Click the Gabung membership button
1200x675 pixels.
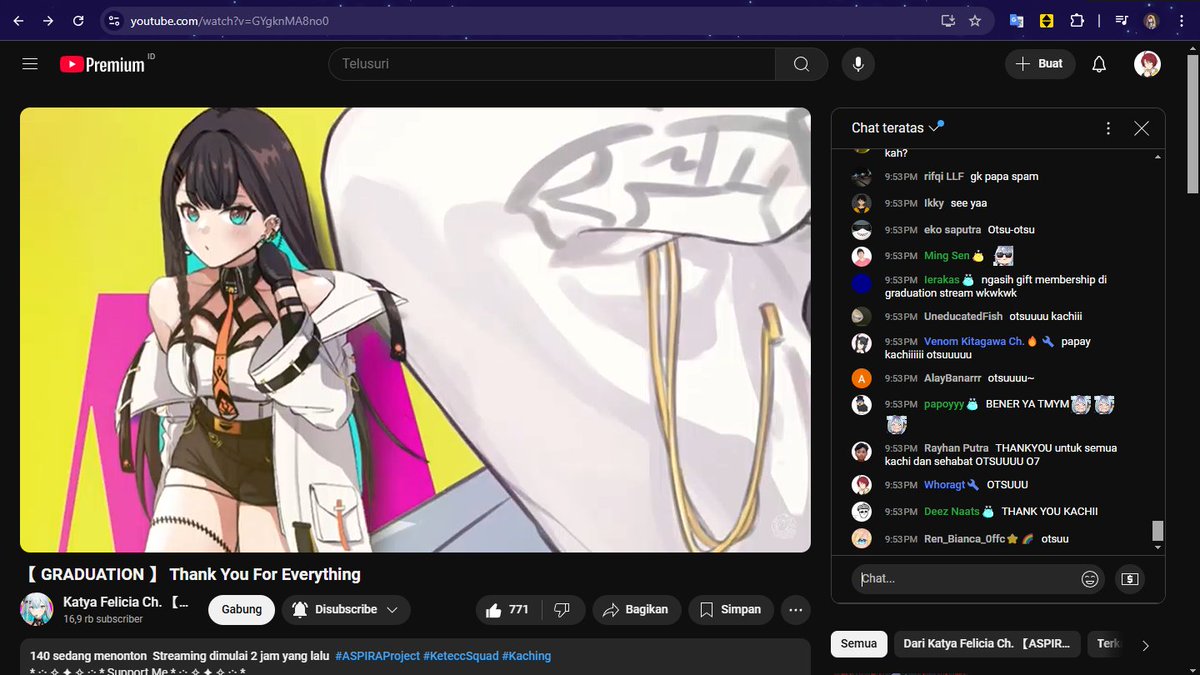[242, 609]
